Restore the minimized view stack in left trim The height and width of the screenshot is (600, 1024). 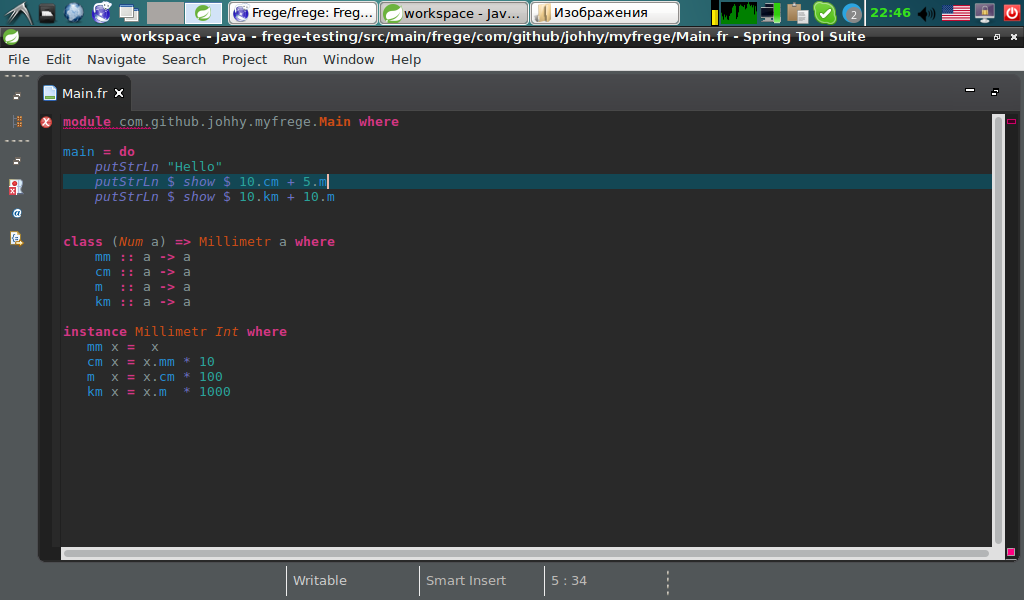17,97
